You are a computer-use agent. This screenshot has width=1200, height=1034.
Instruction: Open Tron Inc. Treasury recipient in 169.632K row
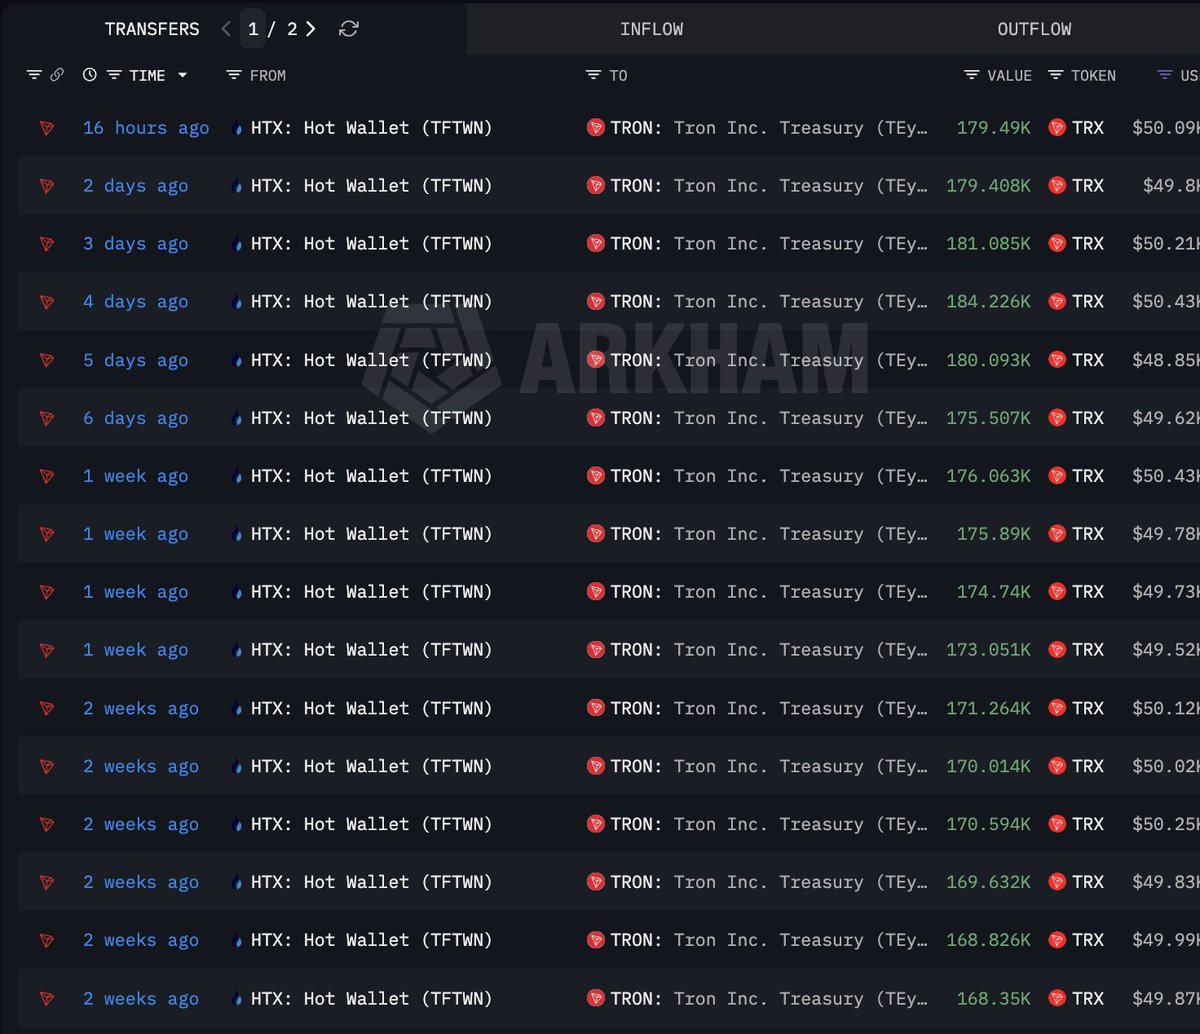[769, 882]
